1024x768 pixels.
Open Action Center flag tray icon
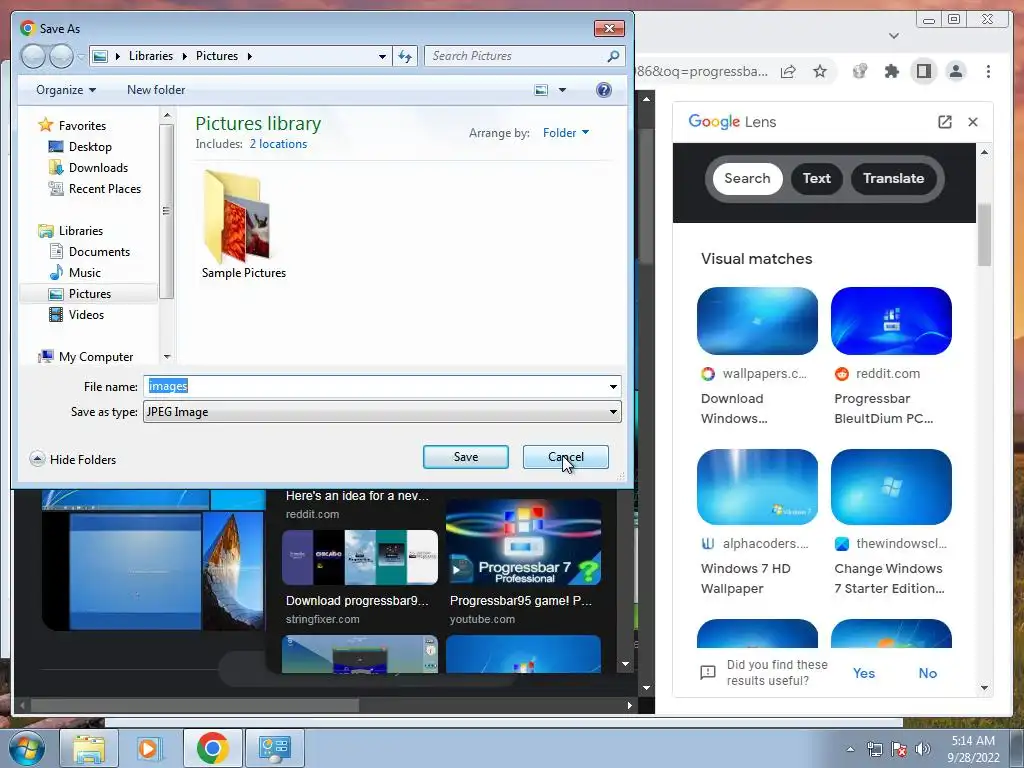[899, 749]
